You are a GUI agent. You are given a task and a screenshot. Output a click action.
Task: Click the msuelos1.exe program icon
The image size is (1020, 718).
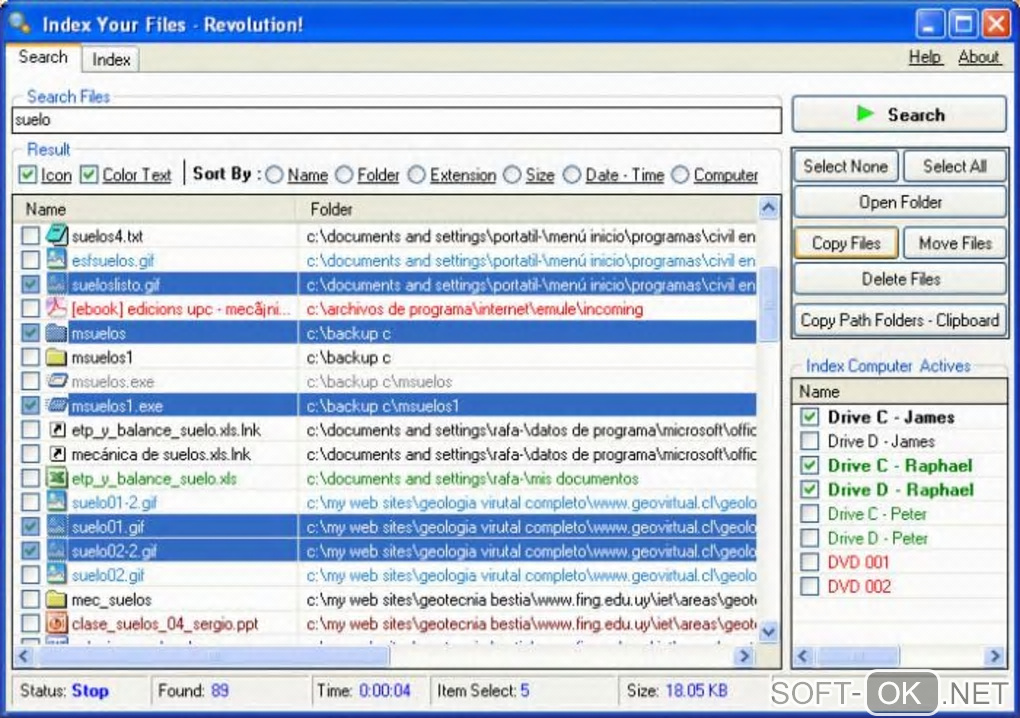(57, 405)
